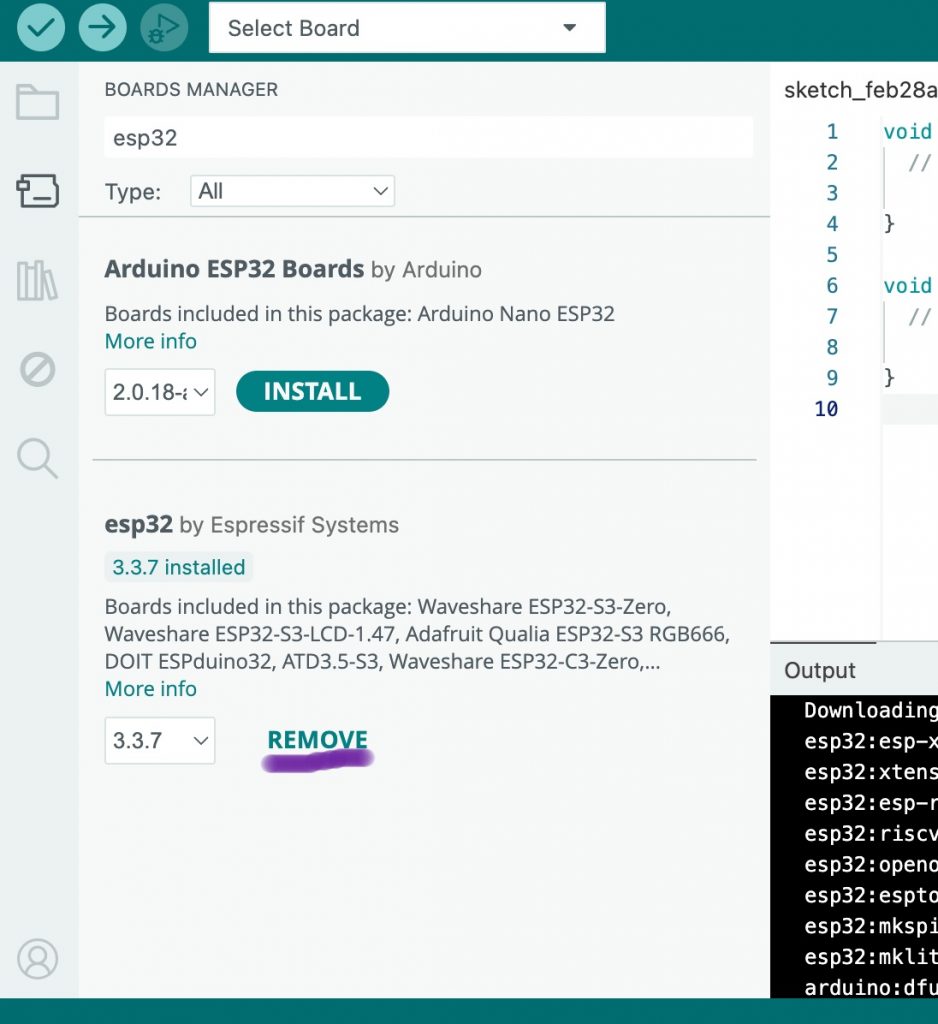Open the Search magnifier in sidebar

[x=38, y=458]
